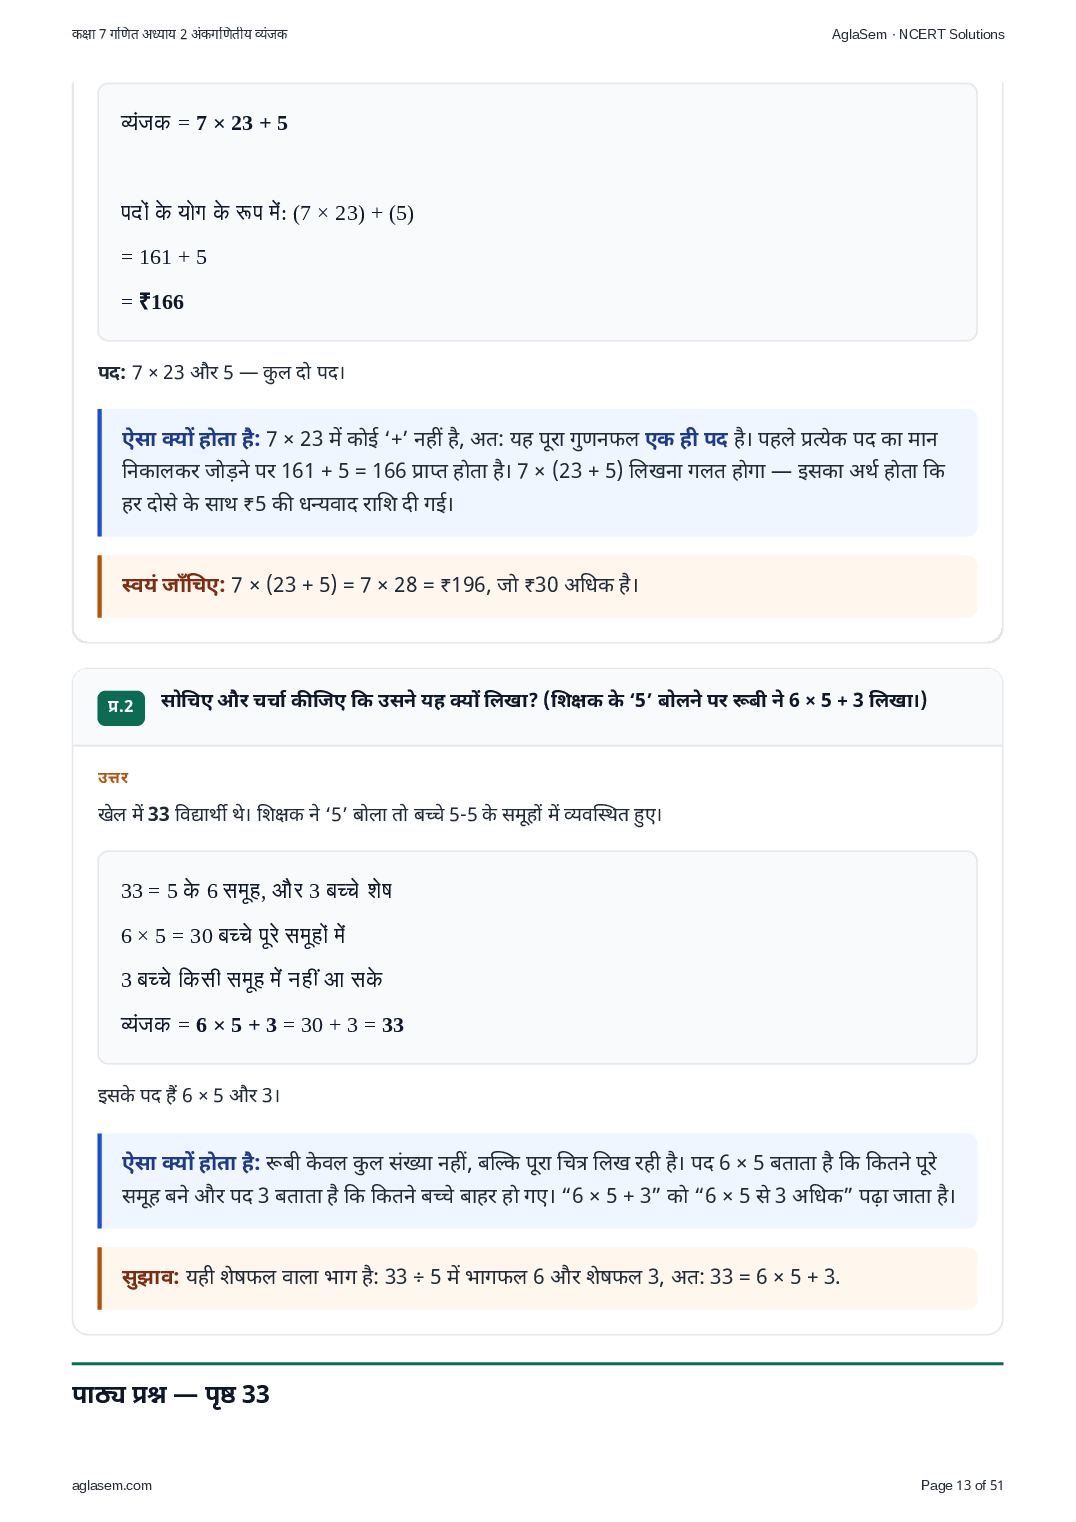Click the पाठ्य प्रश्न — पृष्ठ 33 section heading
The height and width of the screenshot is (1522, 1076).
click(171, 1394)
